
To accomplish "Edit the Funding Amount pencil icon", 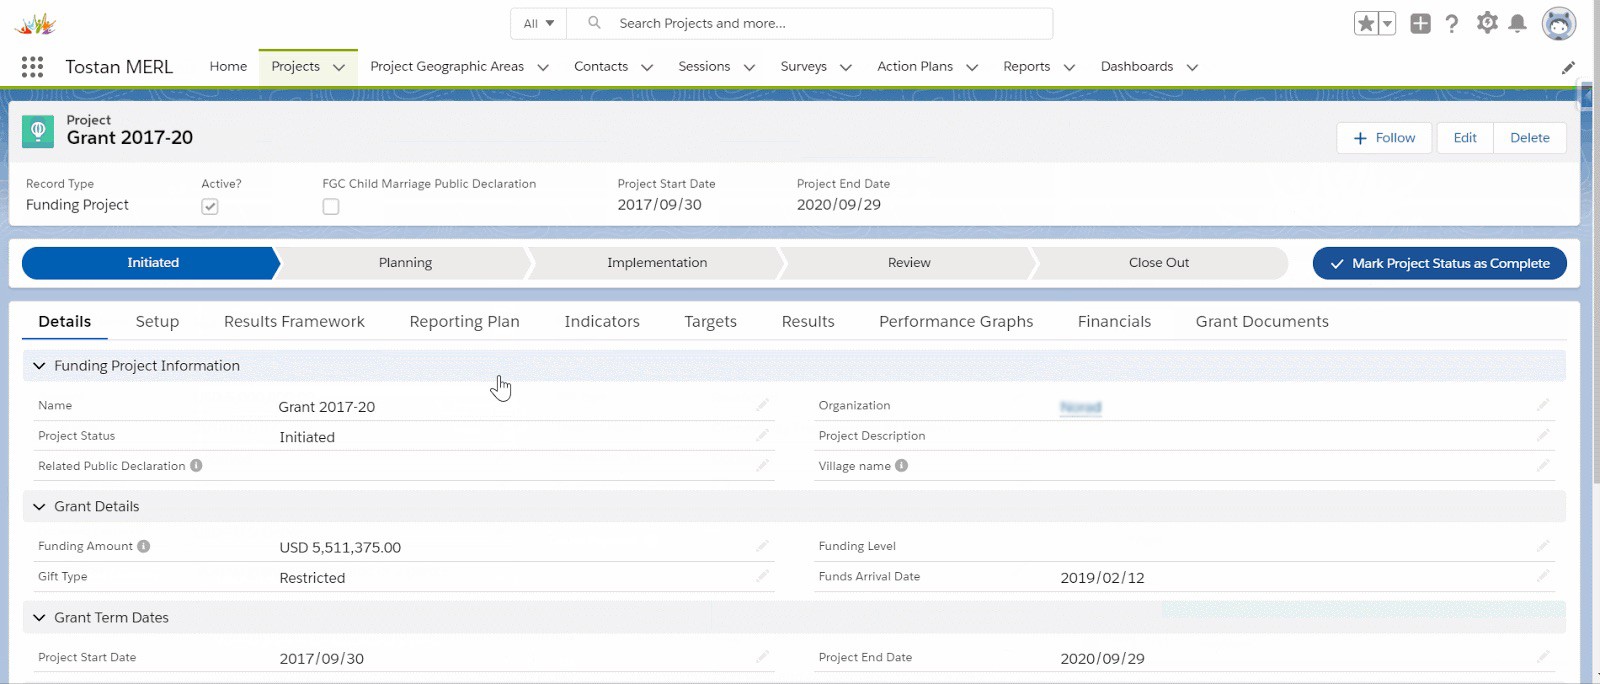I will pyautogui.click(x=762, y=546).
